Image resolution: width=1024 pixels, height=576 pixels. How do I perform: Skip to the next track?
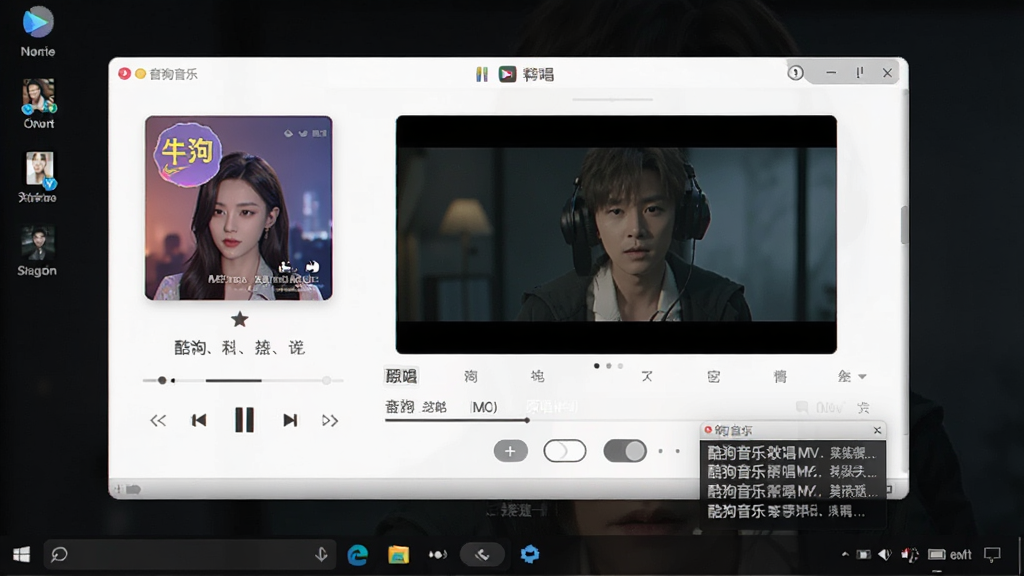point(290,421)
